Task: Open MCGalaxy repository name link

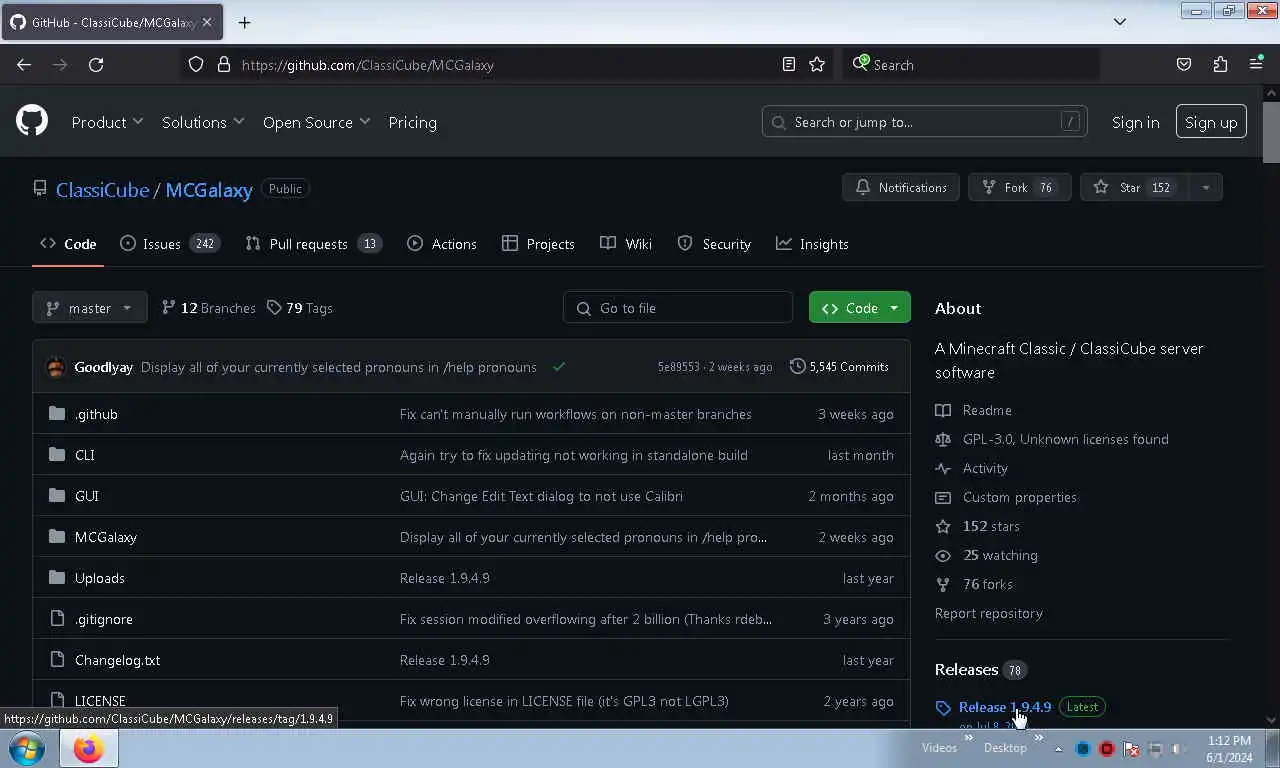Action: click(x=208, y=190)
